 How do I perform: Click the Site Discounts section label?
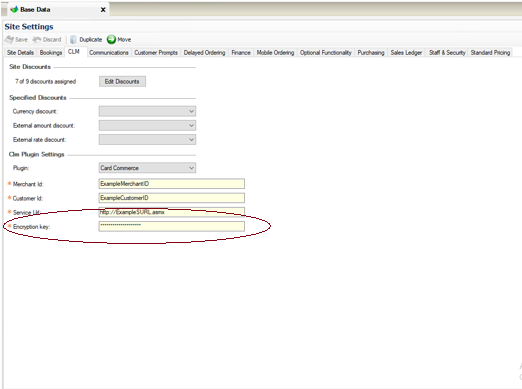tap(30, 67)
